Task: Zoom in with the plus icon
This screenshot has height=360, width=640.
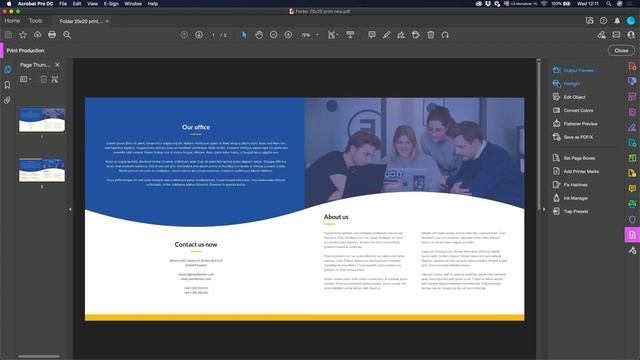Action: (x=288, y=35)
